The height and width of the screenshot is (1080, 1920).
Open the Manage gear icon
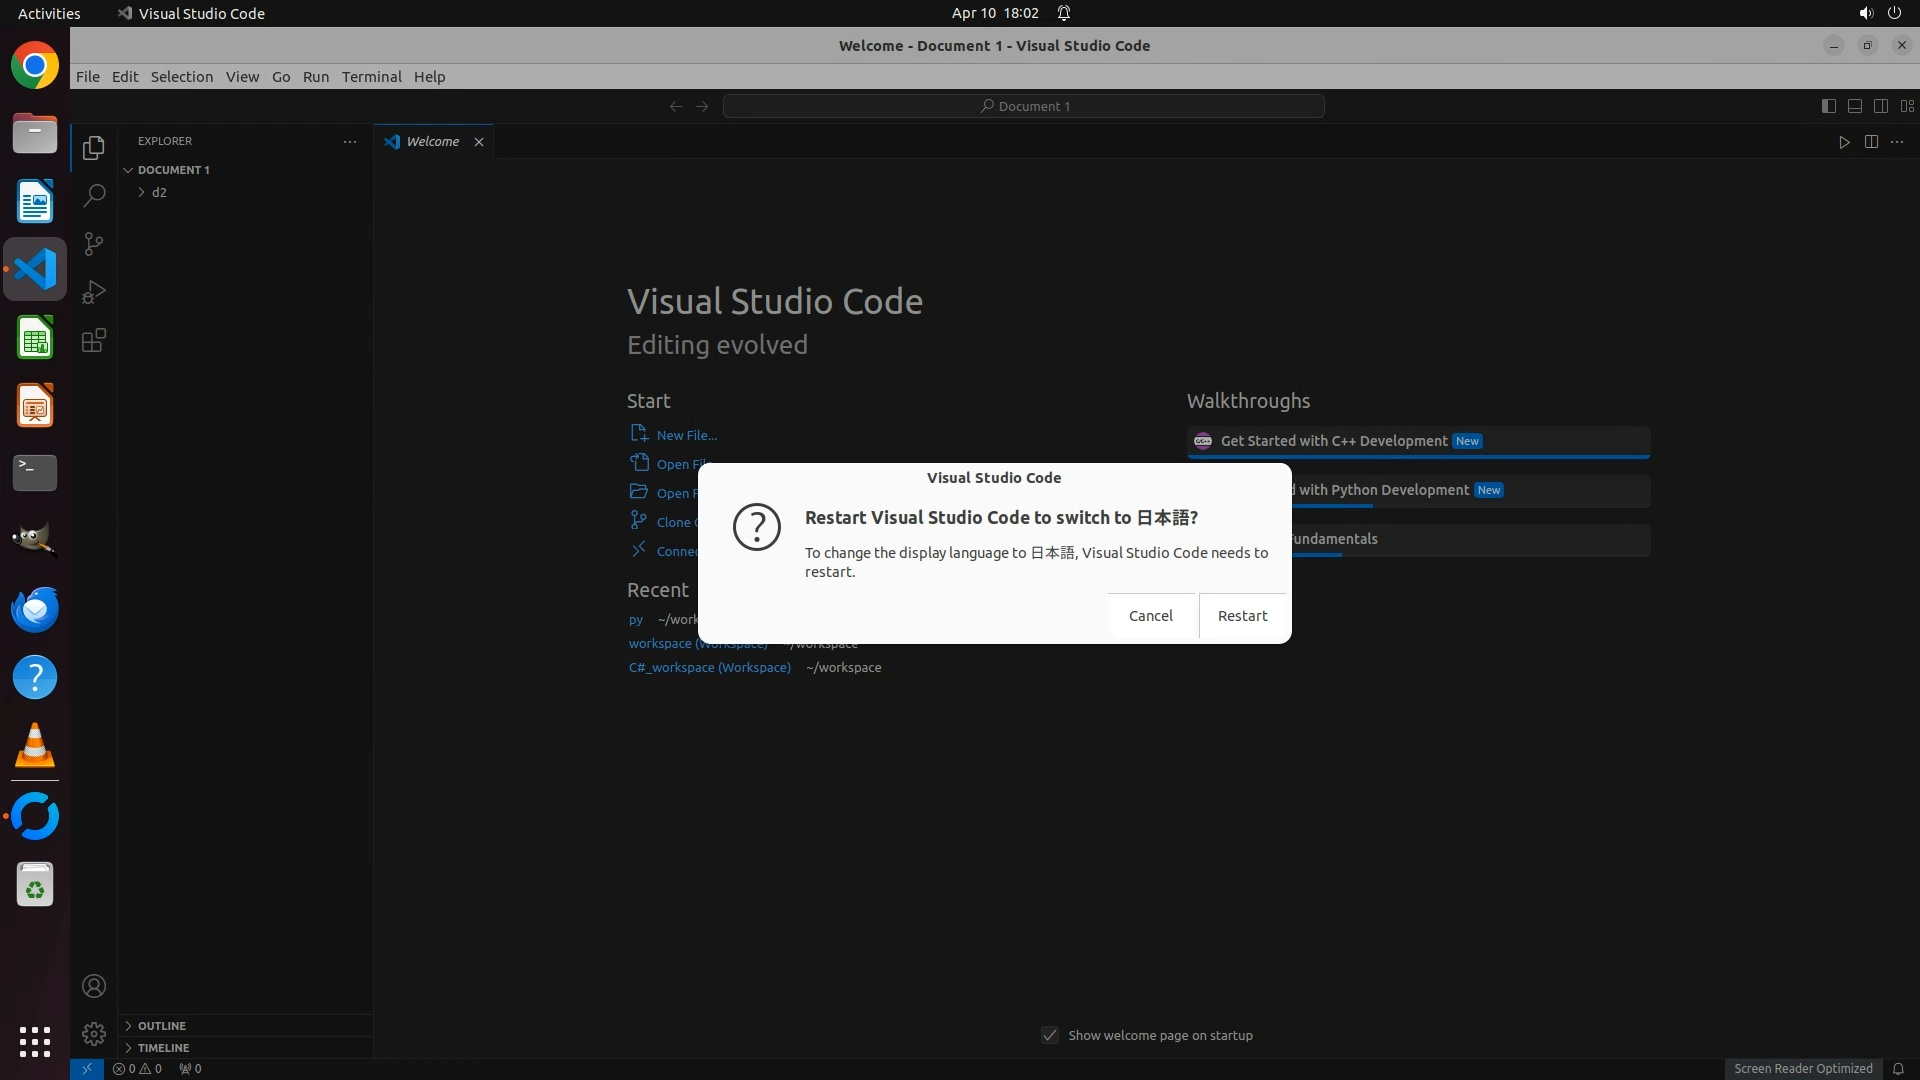pos(94,1033)
